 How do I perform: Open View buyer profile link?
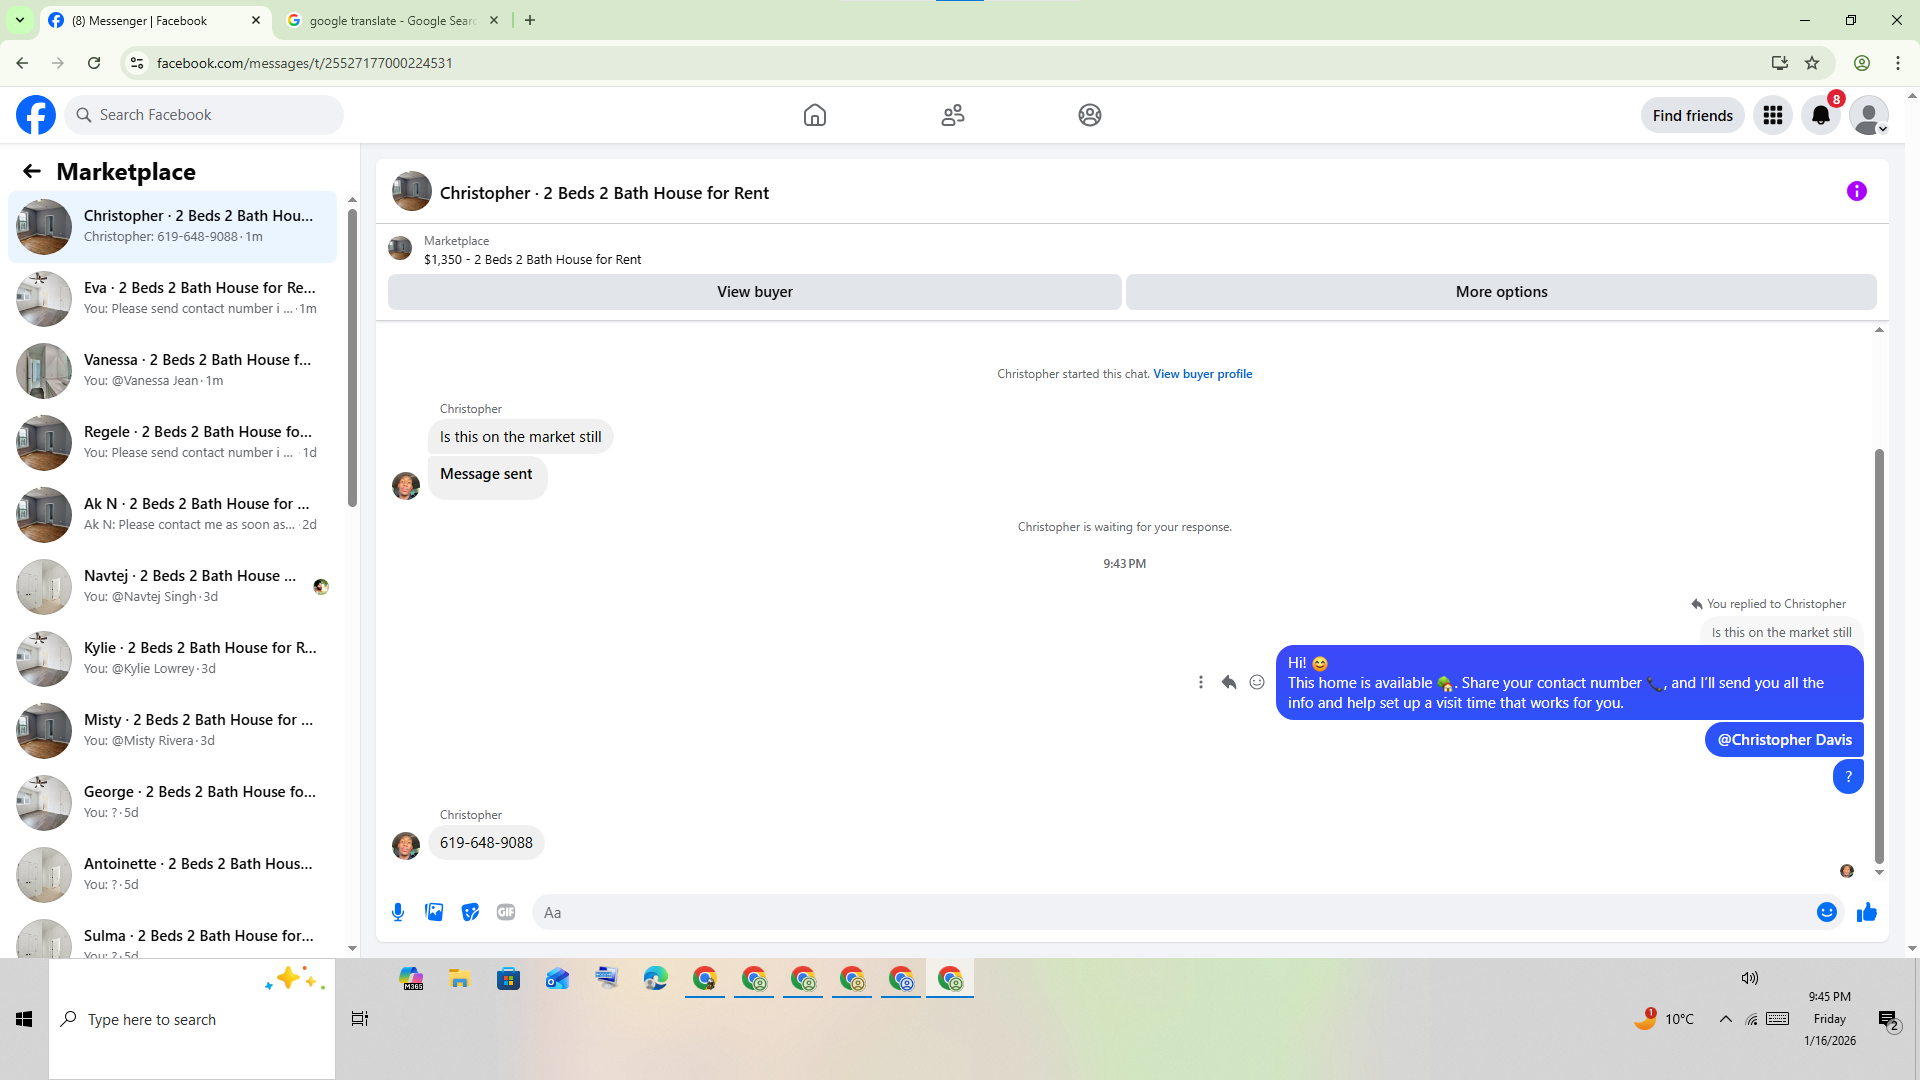(1202, 374)
